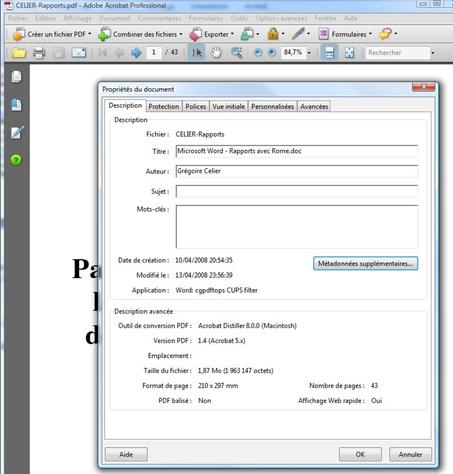Screen dimensions: 453x474
Task: Switch to the Polices tab
Action: [x=196, y=106]
